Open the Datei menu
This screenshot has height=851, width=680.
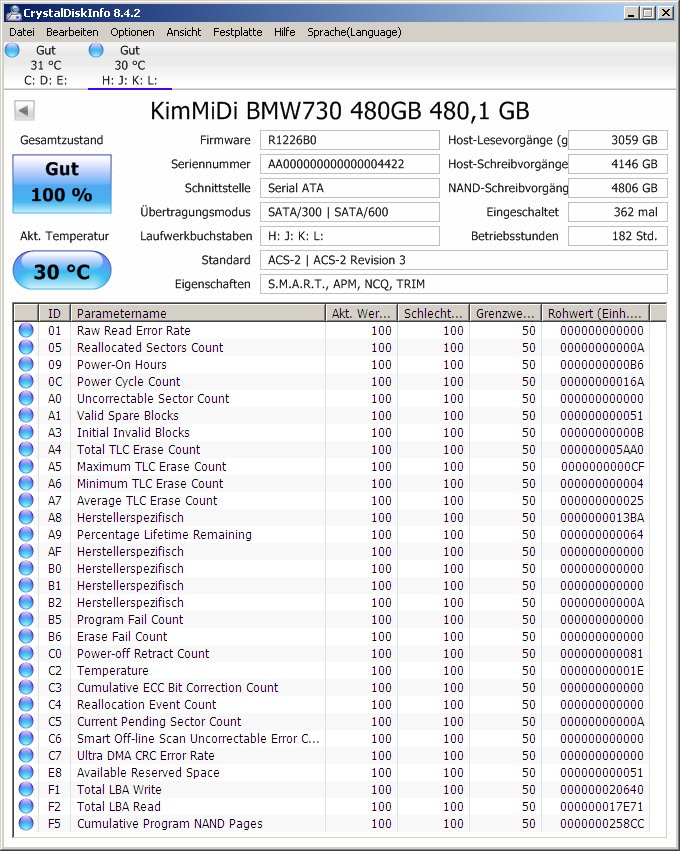tap(22, 32)
